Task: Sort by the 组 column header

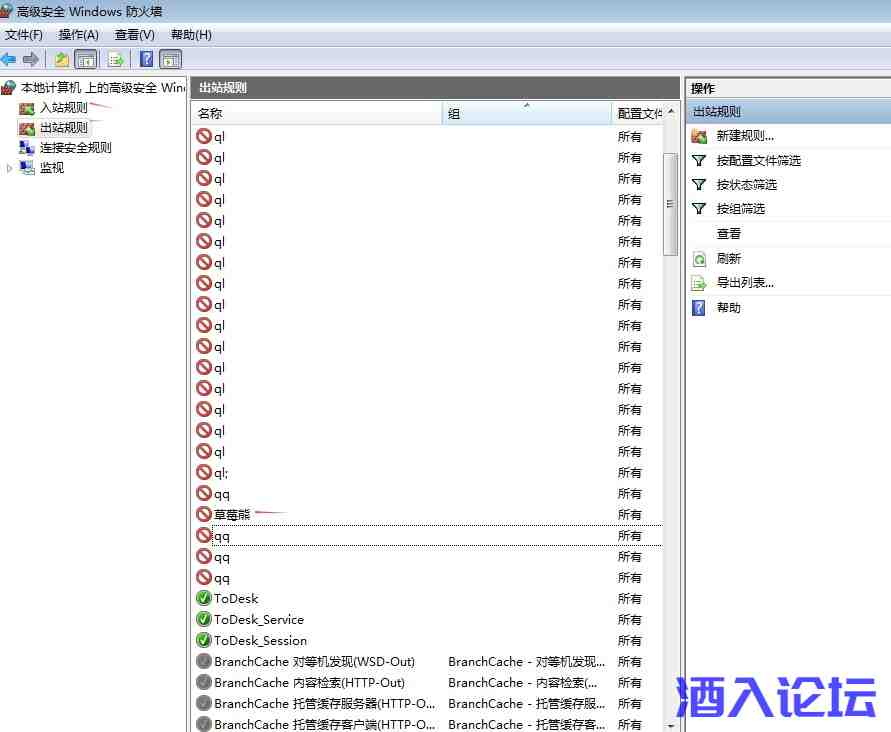Action: coord(527,114)
